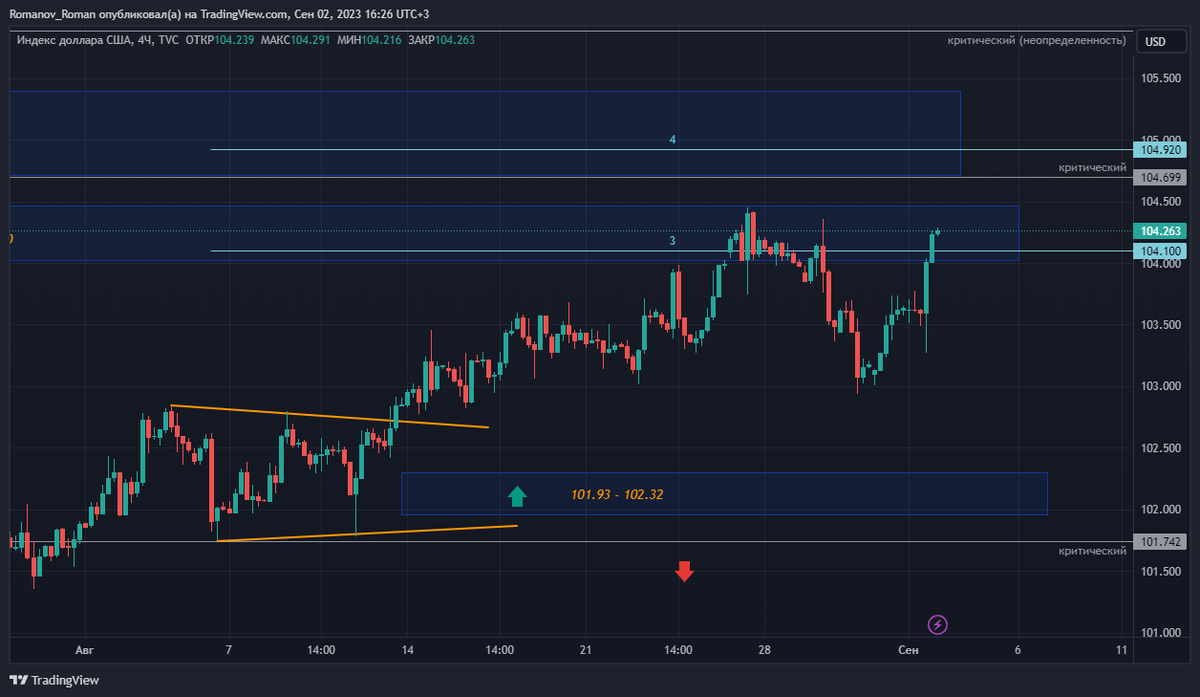Image resolution: width=1200 pixels, height=697 pixels.
Task: Click the 28 date on time axis
Action: click(764, 650)
